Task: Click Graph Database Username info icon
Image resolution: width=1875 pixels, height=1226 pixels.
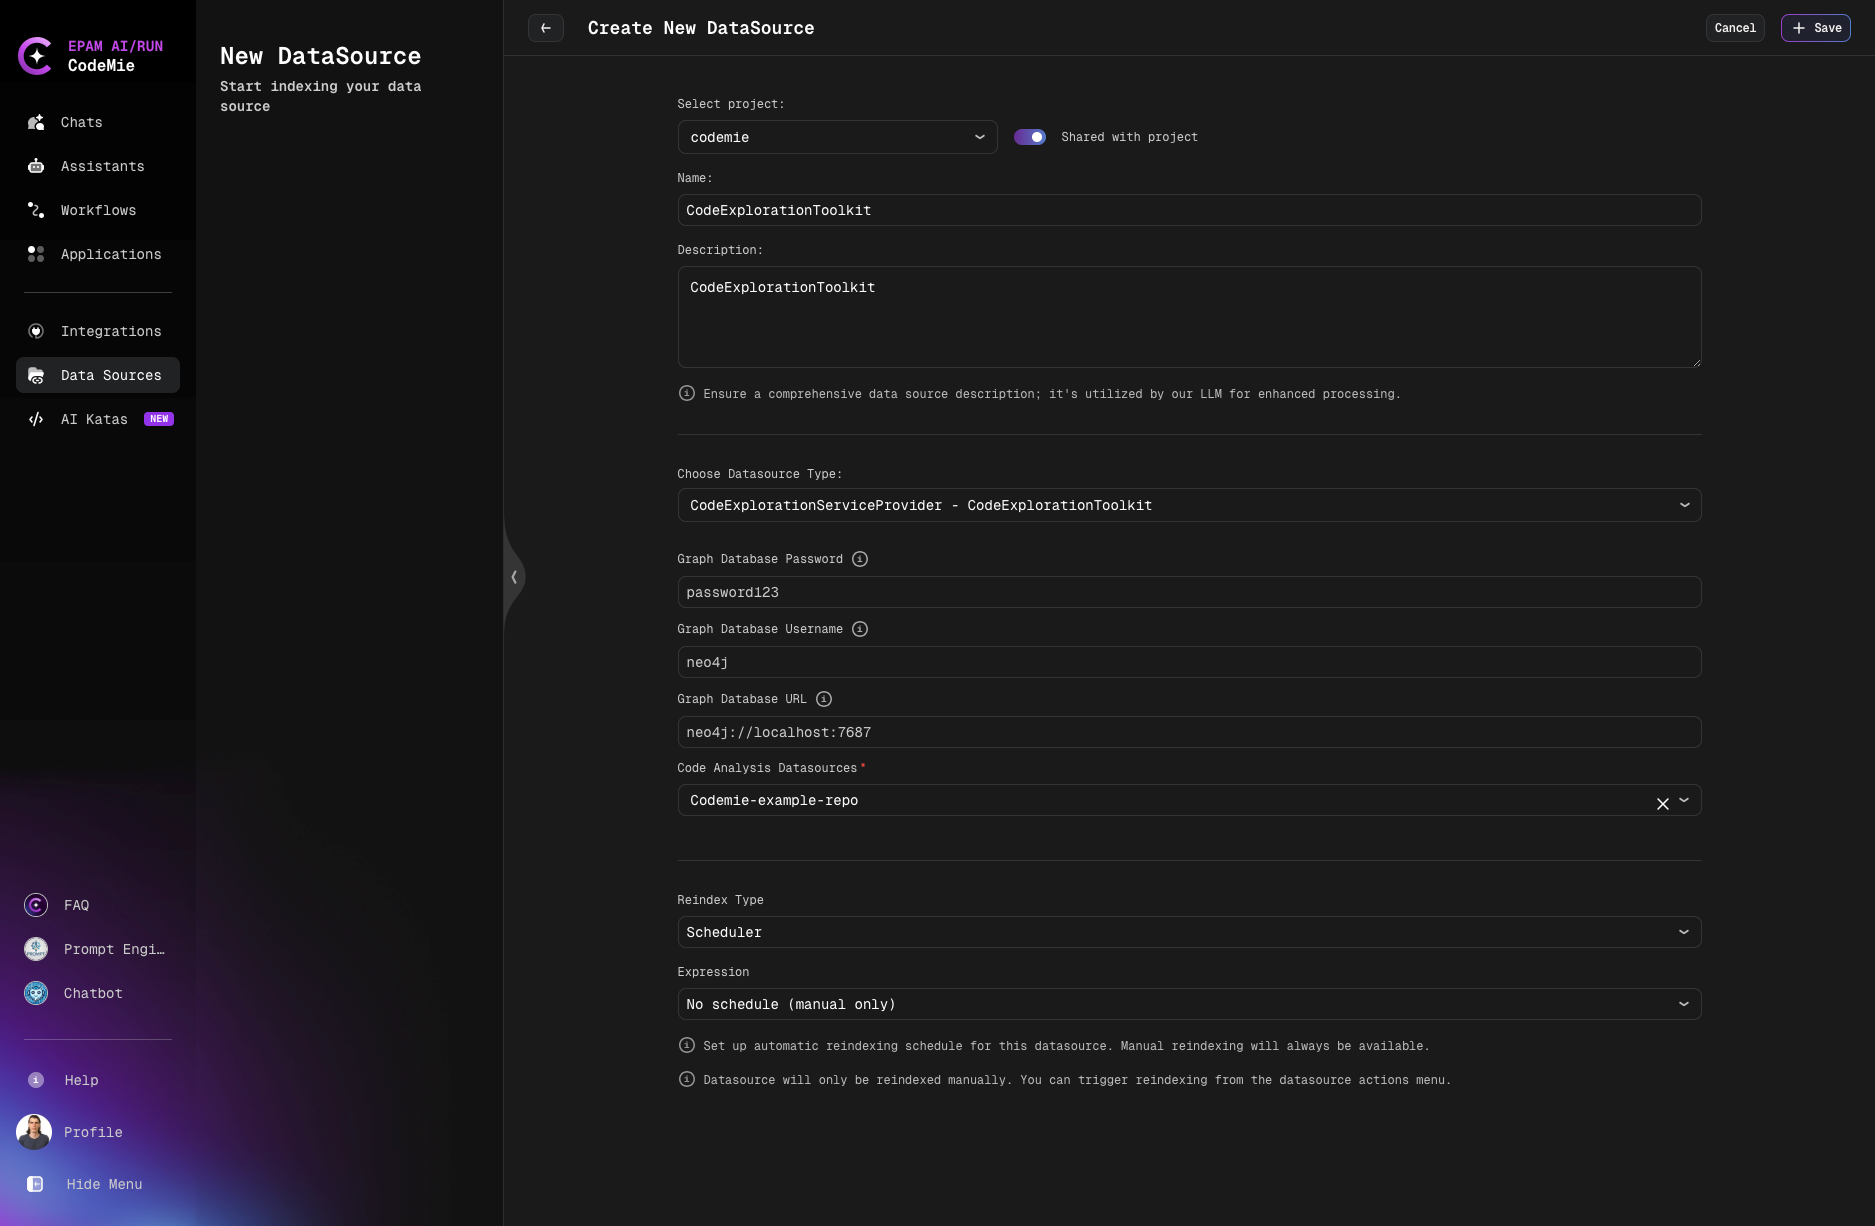Action: [x=860, y=629]
